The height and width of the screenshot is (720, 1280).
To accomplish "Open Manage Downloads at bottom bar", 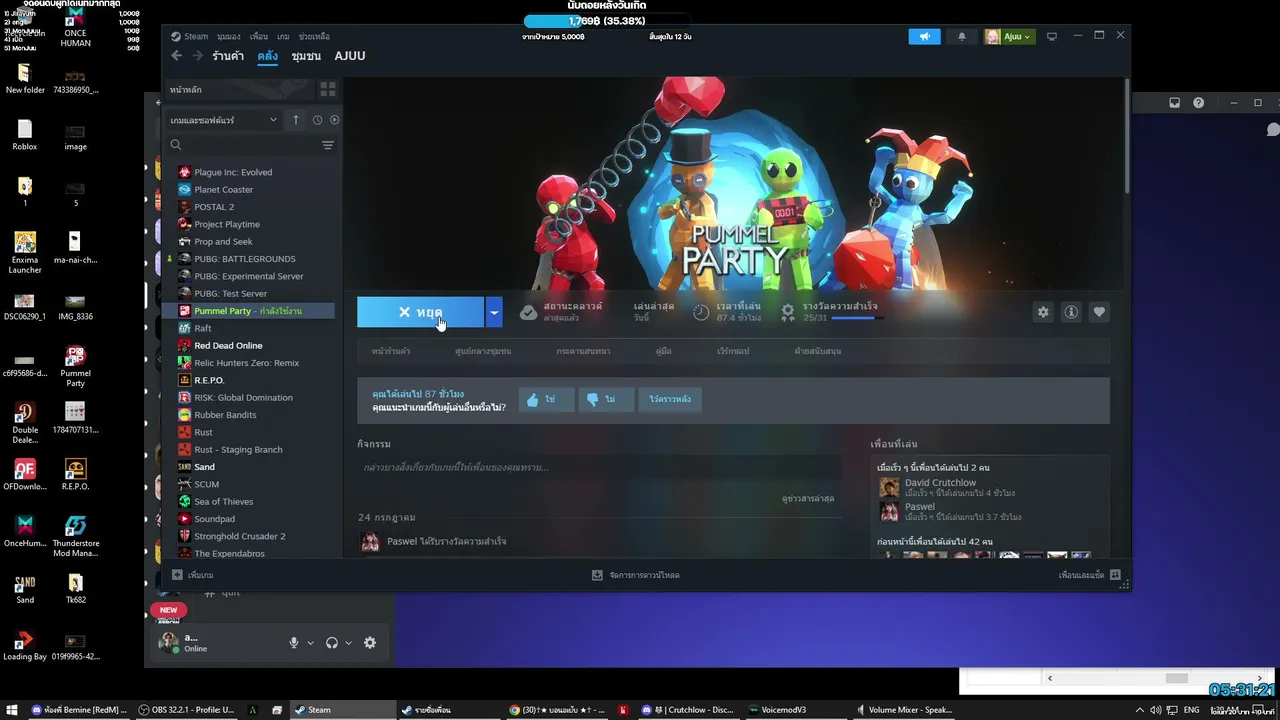I will 636,575.
